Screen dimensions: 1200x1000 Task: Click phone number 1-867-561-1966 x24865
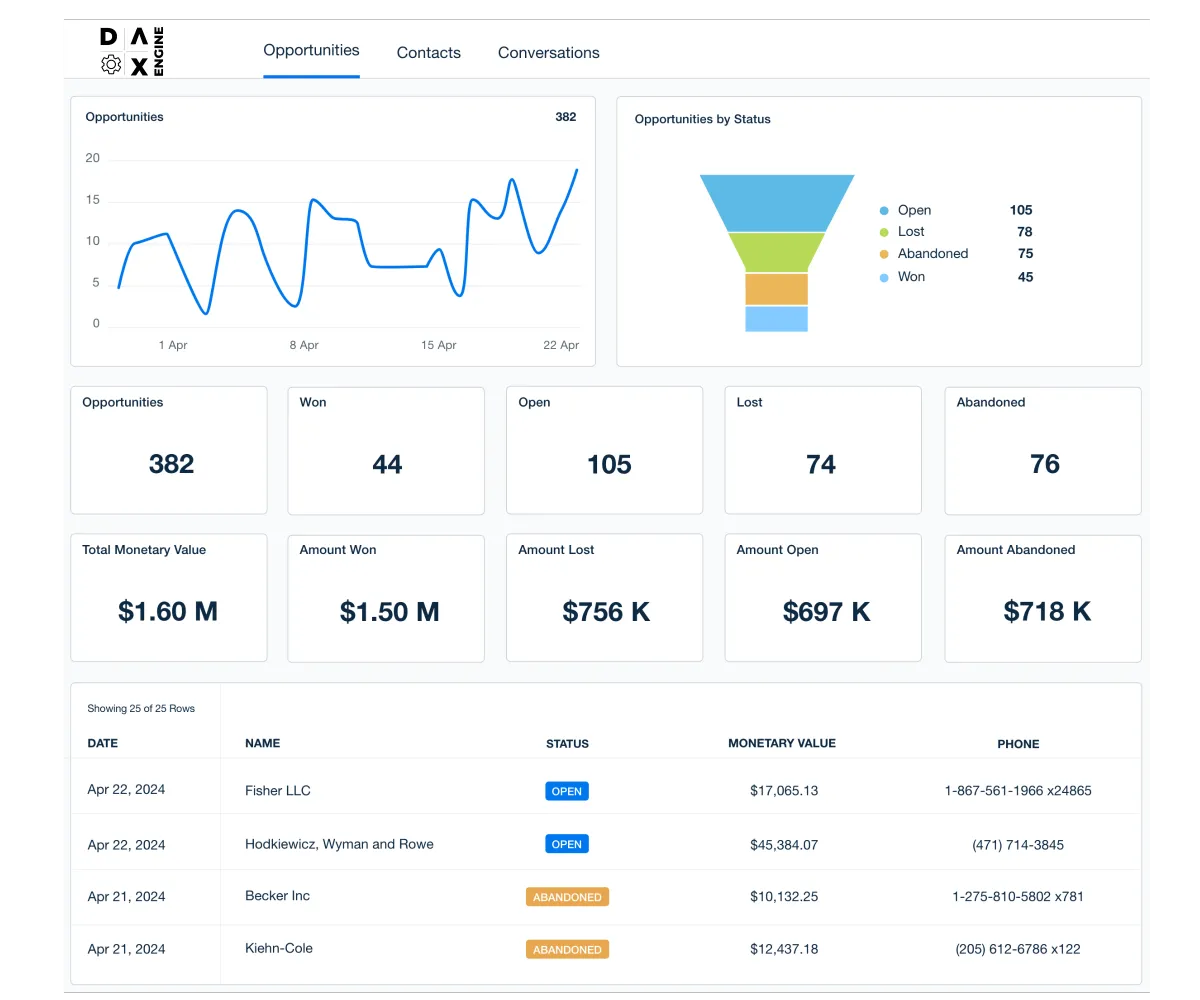coord(1018,790)
